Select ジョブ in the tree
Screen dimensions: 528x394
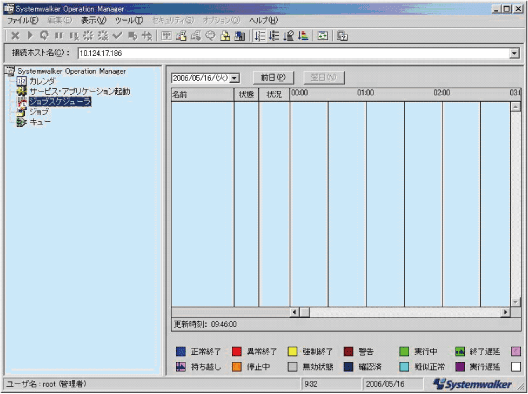tap(39, 111)
